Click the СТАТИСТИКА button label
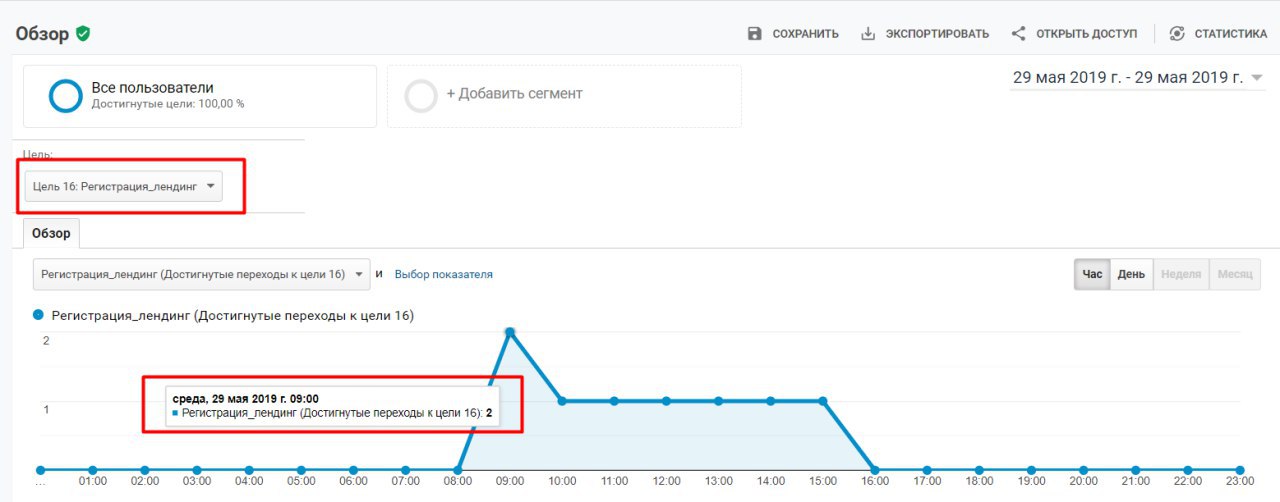The width and height of the screenshot is (1280, 502). click(1231, 34)
